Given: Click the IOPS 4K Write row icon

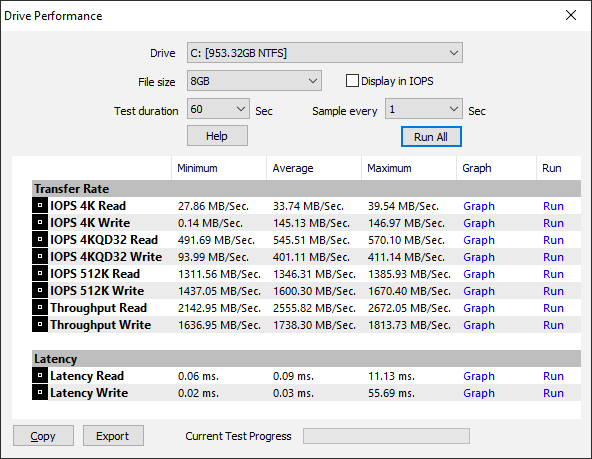Looking at the screenshot, I should tap(40, 222).
